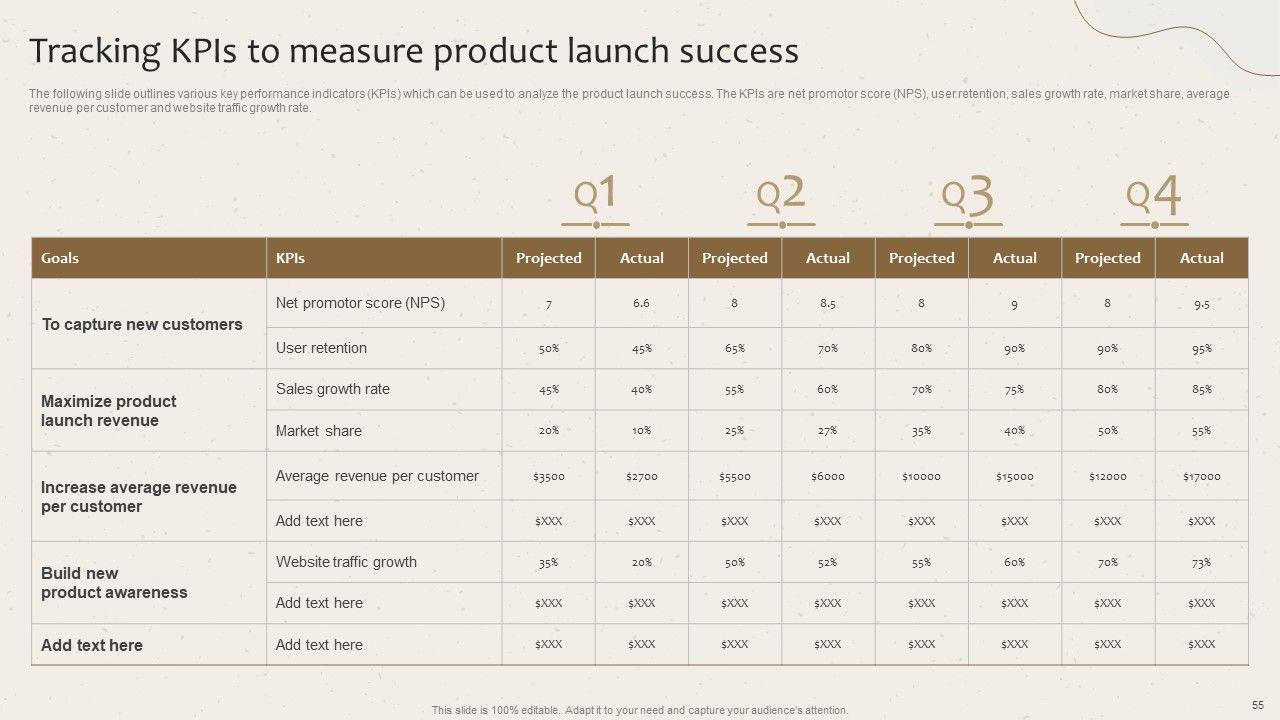The width and height of the screenshot is (1280, 720).
Task: Click the Q4 quarter label
Action: 1154,196
